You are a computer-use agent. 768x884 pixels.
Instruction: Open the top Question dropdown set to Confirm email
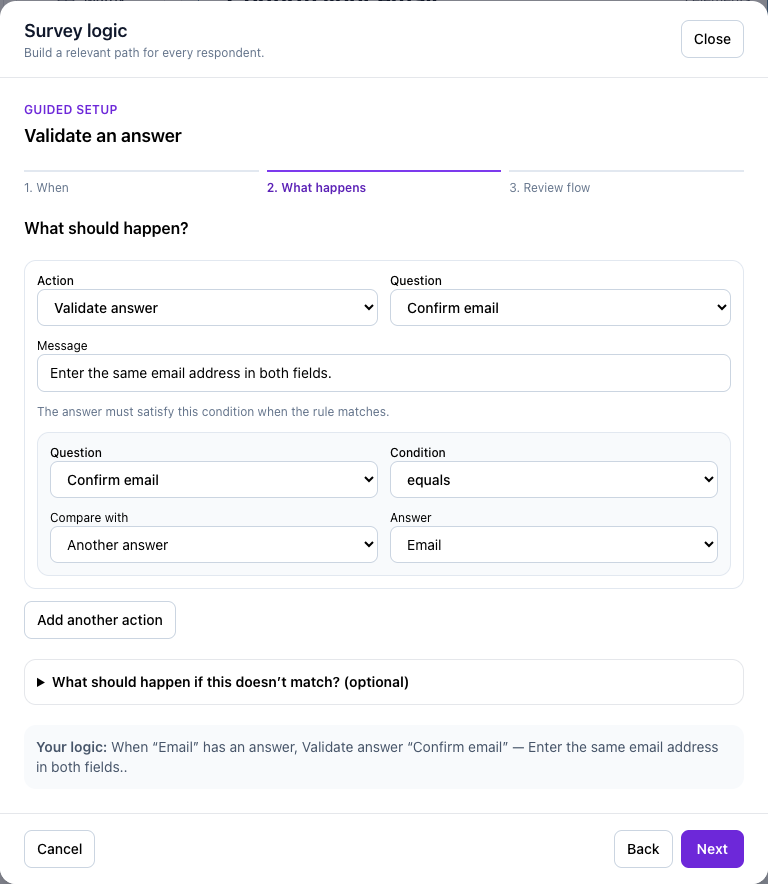tap(560, 307)
